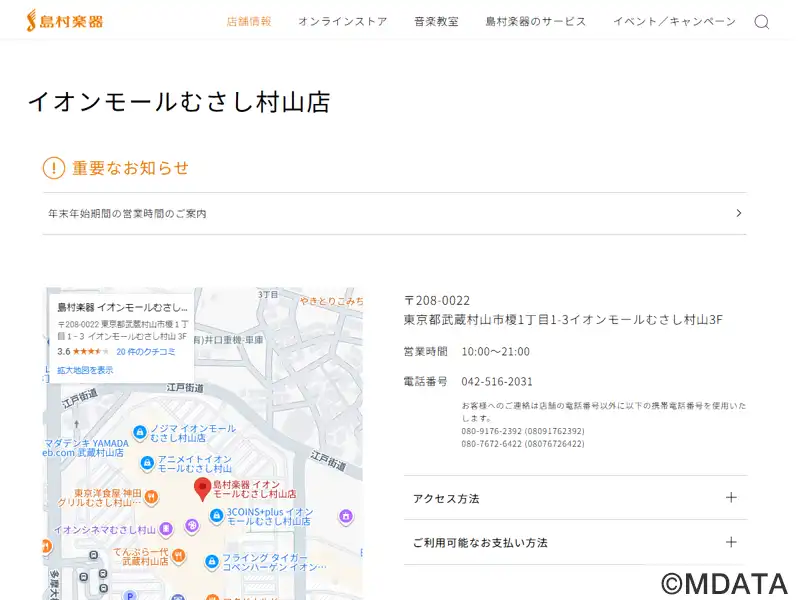Select the Animate shopping pin on map
This screenshot has height=600, width=800.
(x=147, y=463)
